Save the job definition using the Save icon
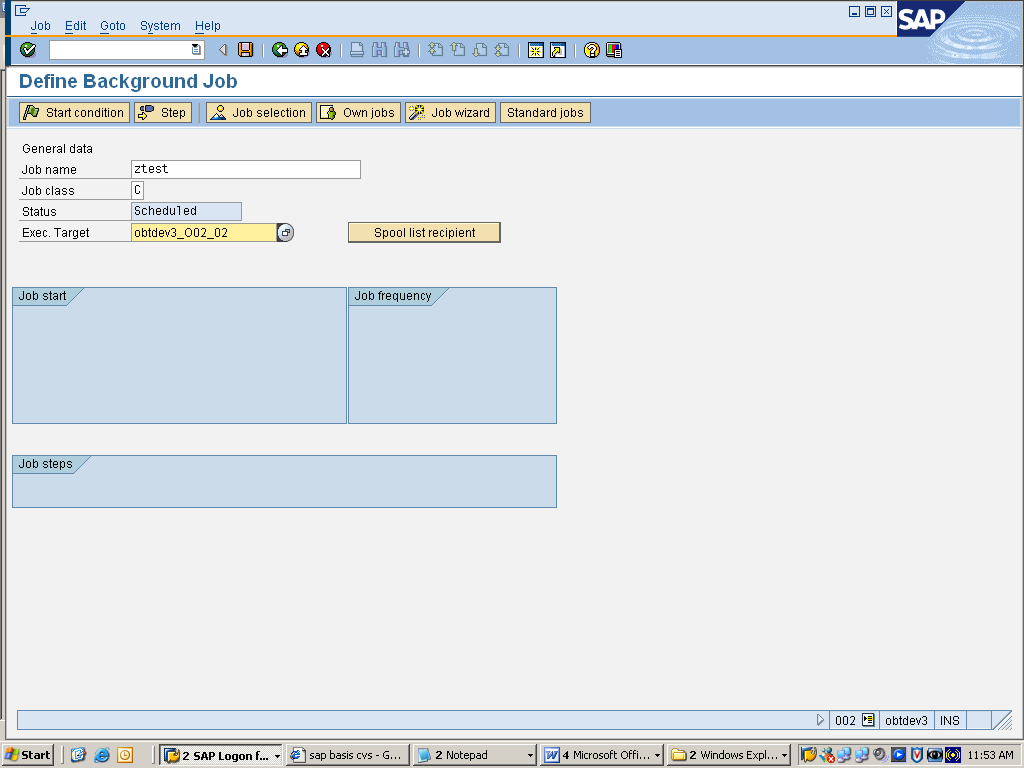The height and width of the screenshot is (768, 1024). tap(245, 49)
